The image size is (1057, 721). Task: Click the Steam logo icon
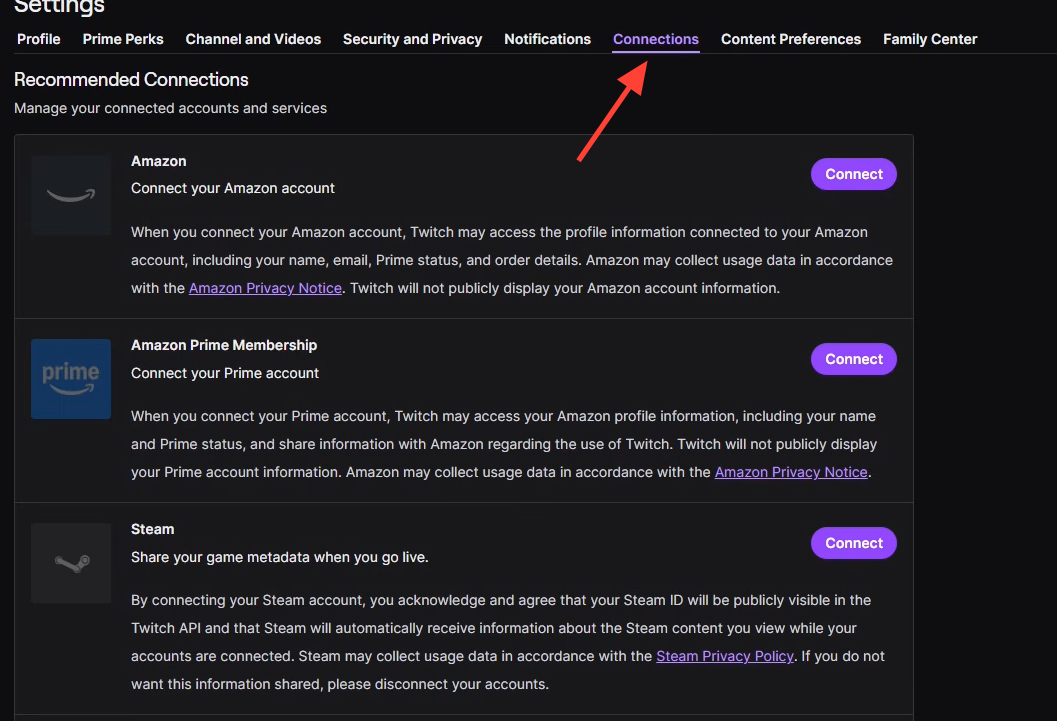(x=71, y=563)
